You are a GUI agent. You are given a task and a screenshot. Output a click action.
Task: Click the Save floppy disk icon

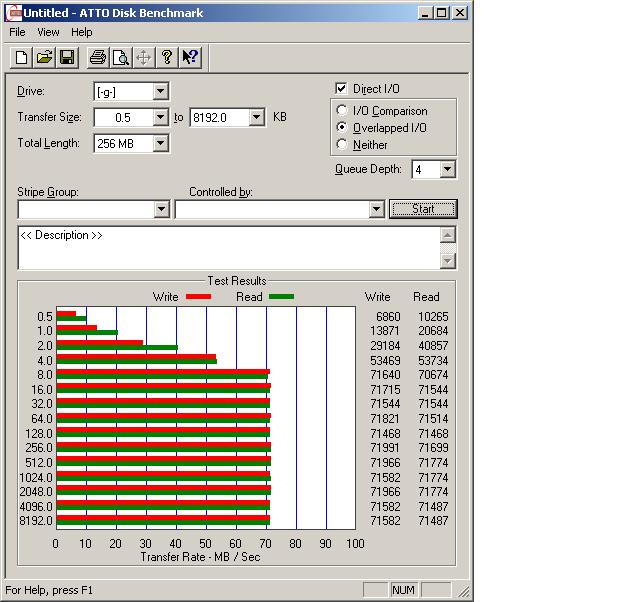(67, 57)
